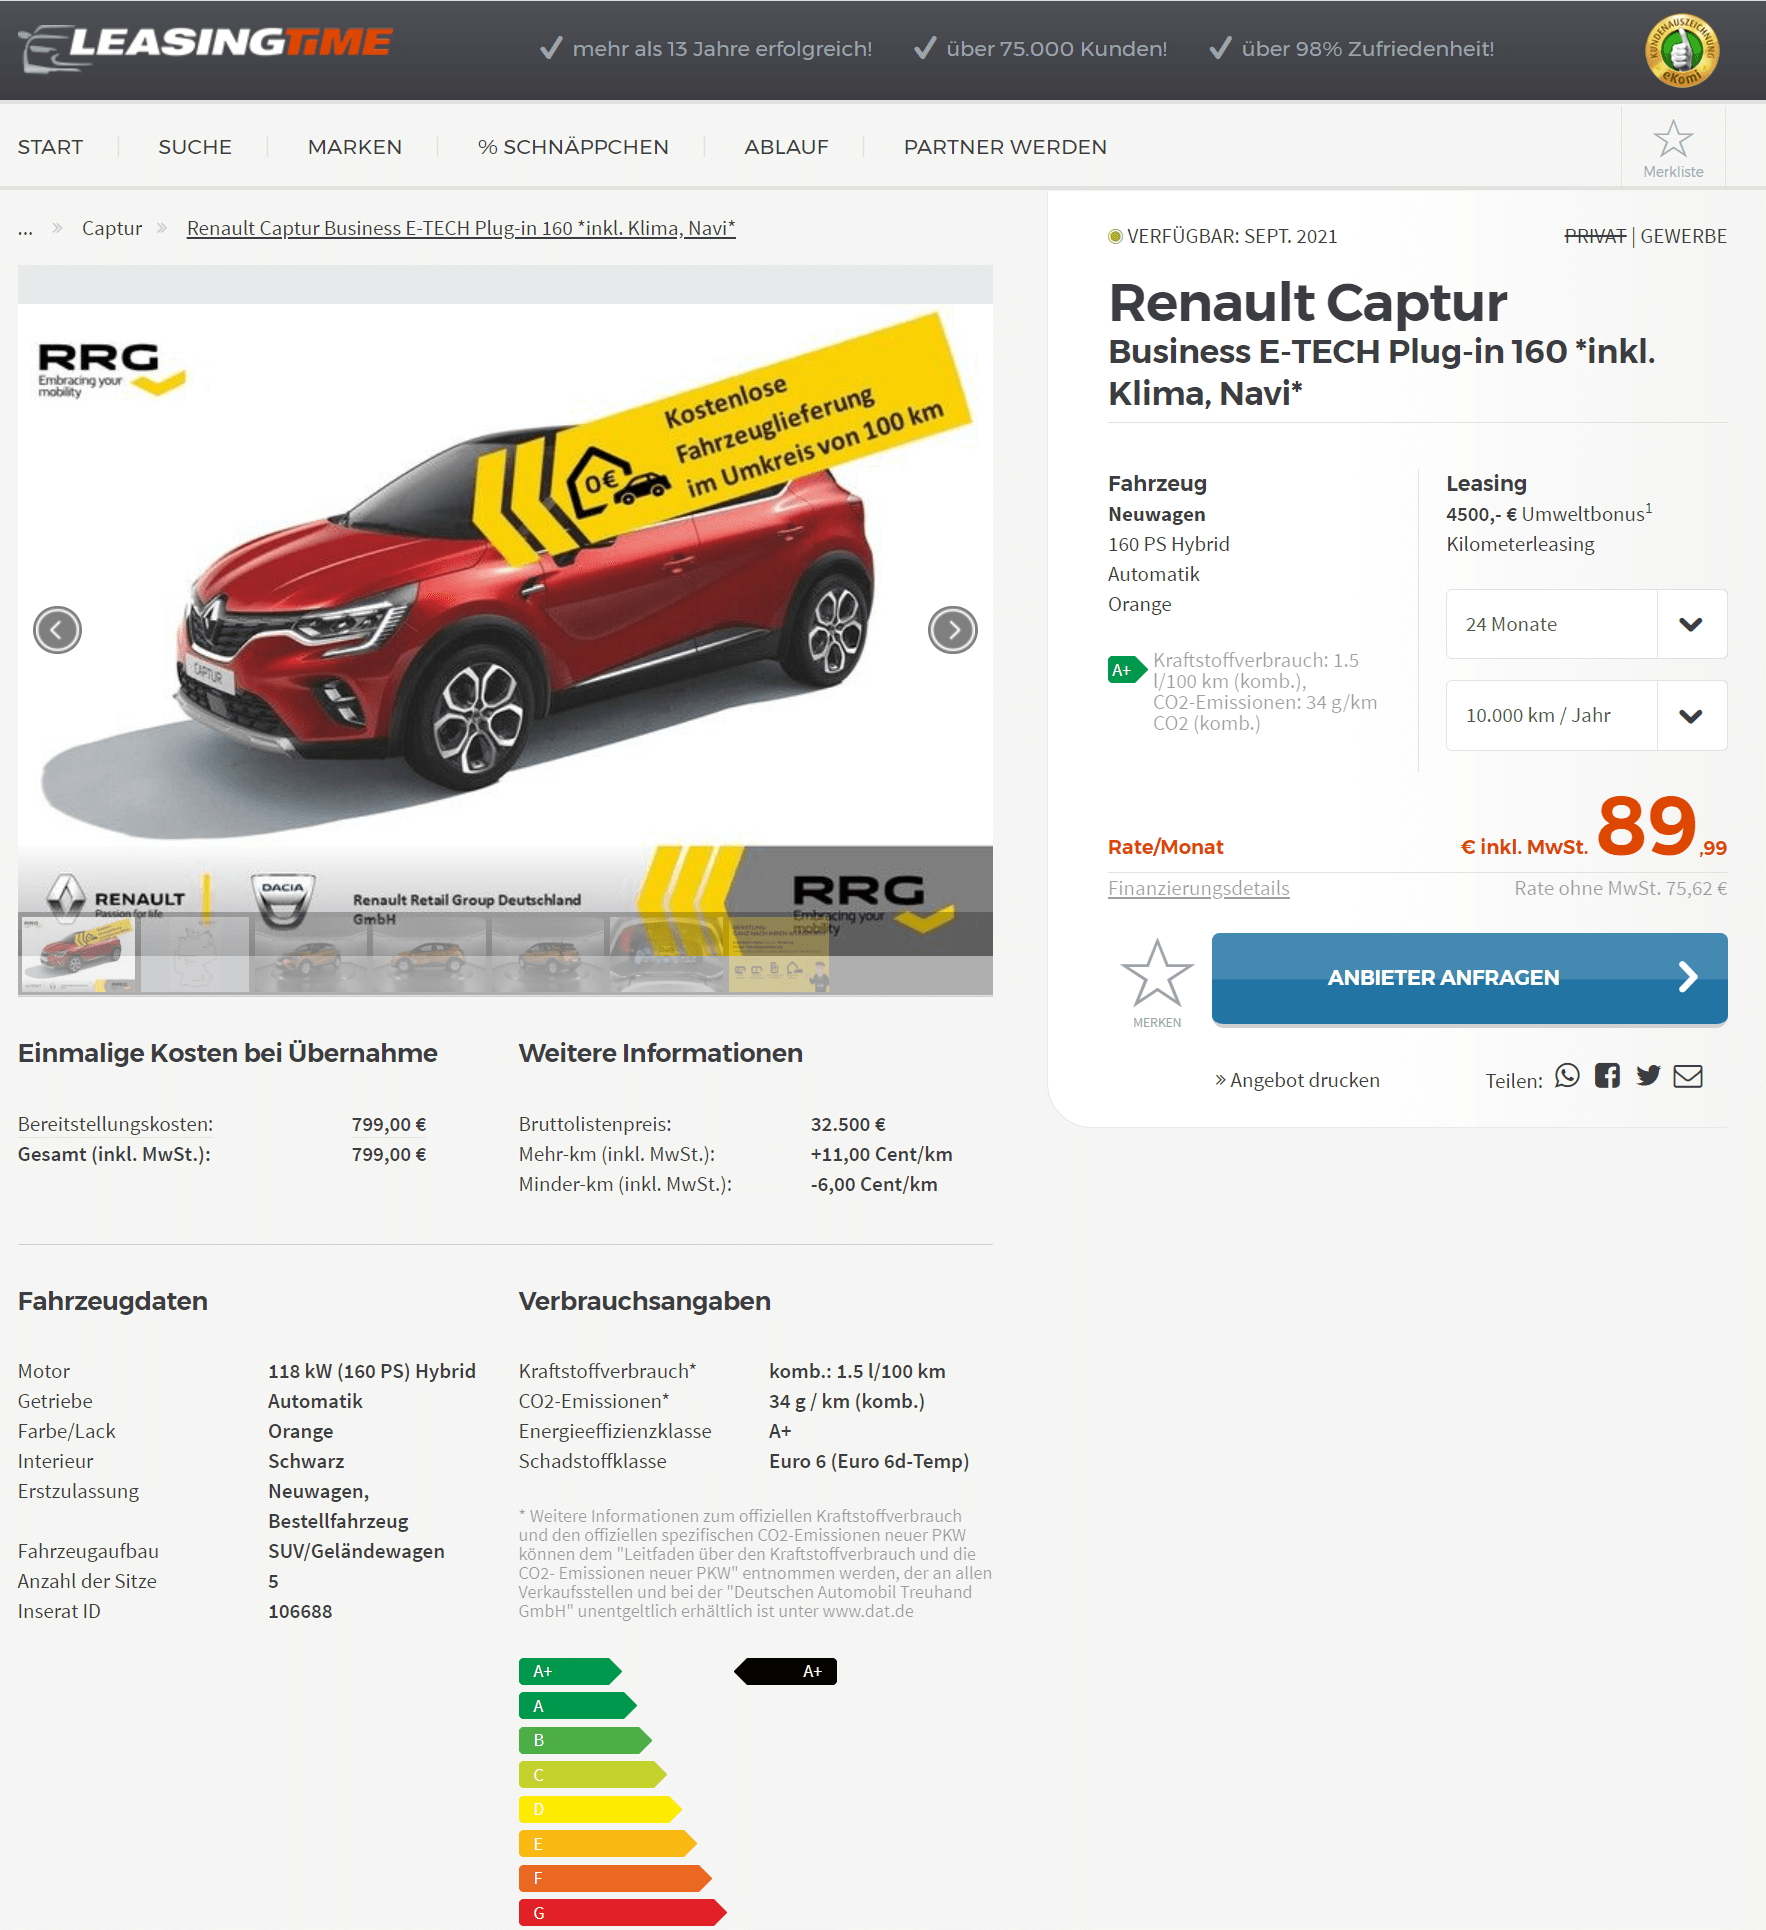
Task: Select sixth interior thumbnail
Action: [x=666, y=954]
